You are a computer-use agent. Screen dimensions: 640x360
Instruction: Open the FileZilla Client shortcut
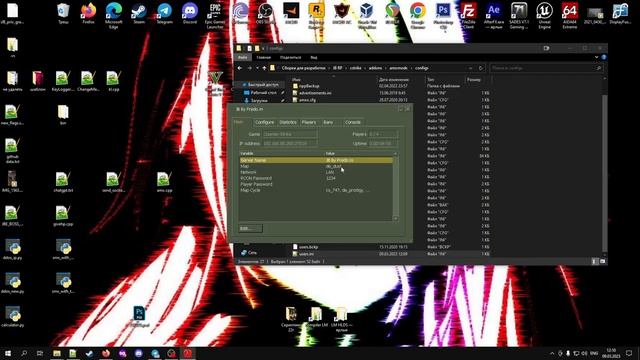(x=468, y=16)
